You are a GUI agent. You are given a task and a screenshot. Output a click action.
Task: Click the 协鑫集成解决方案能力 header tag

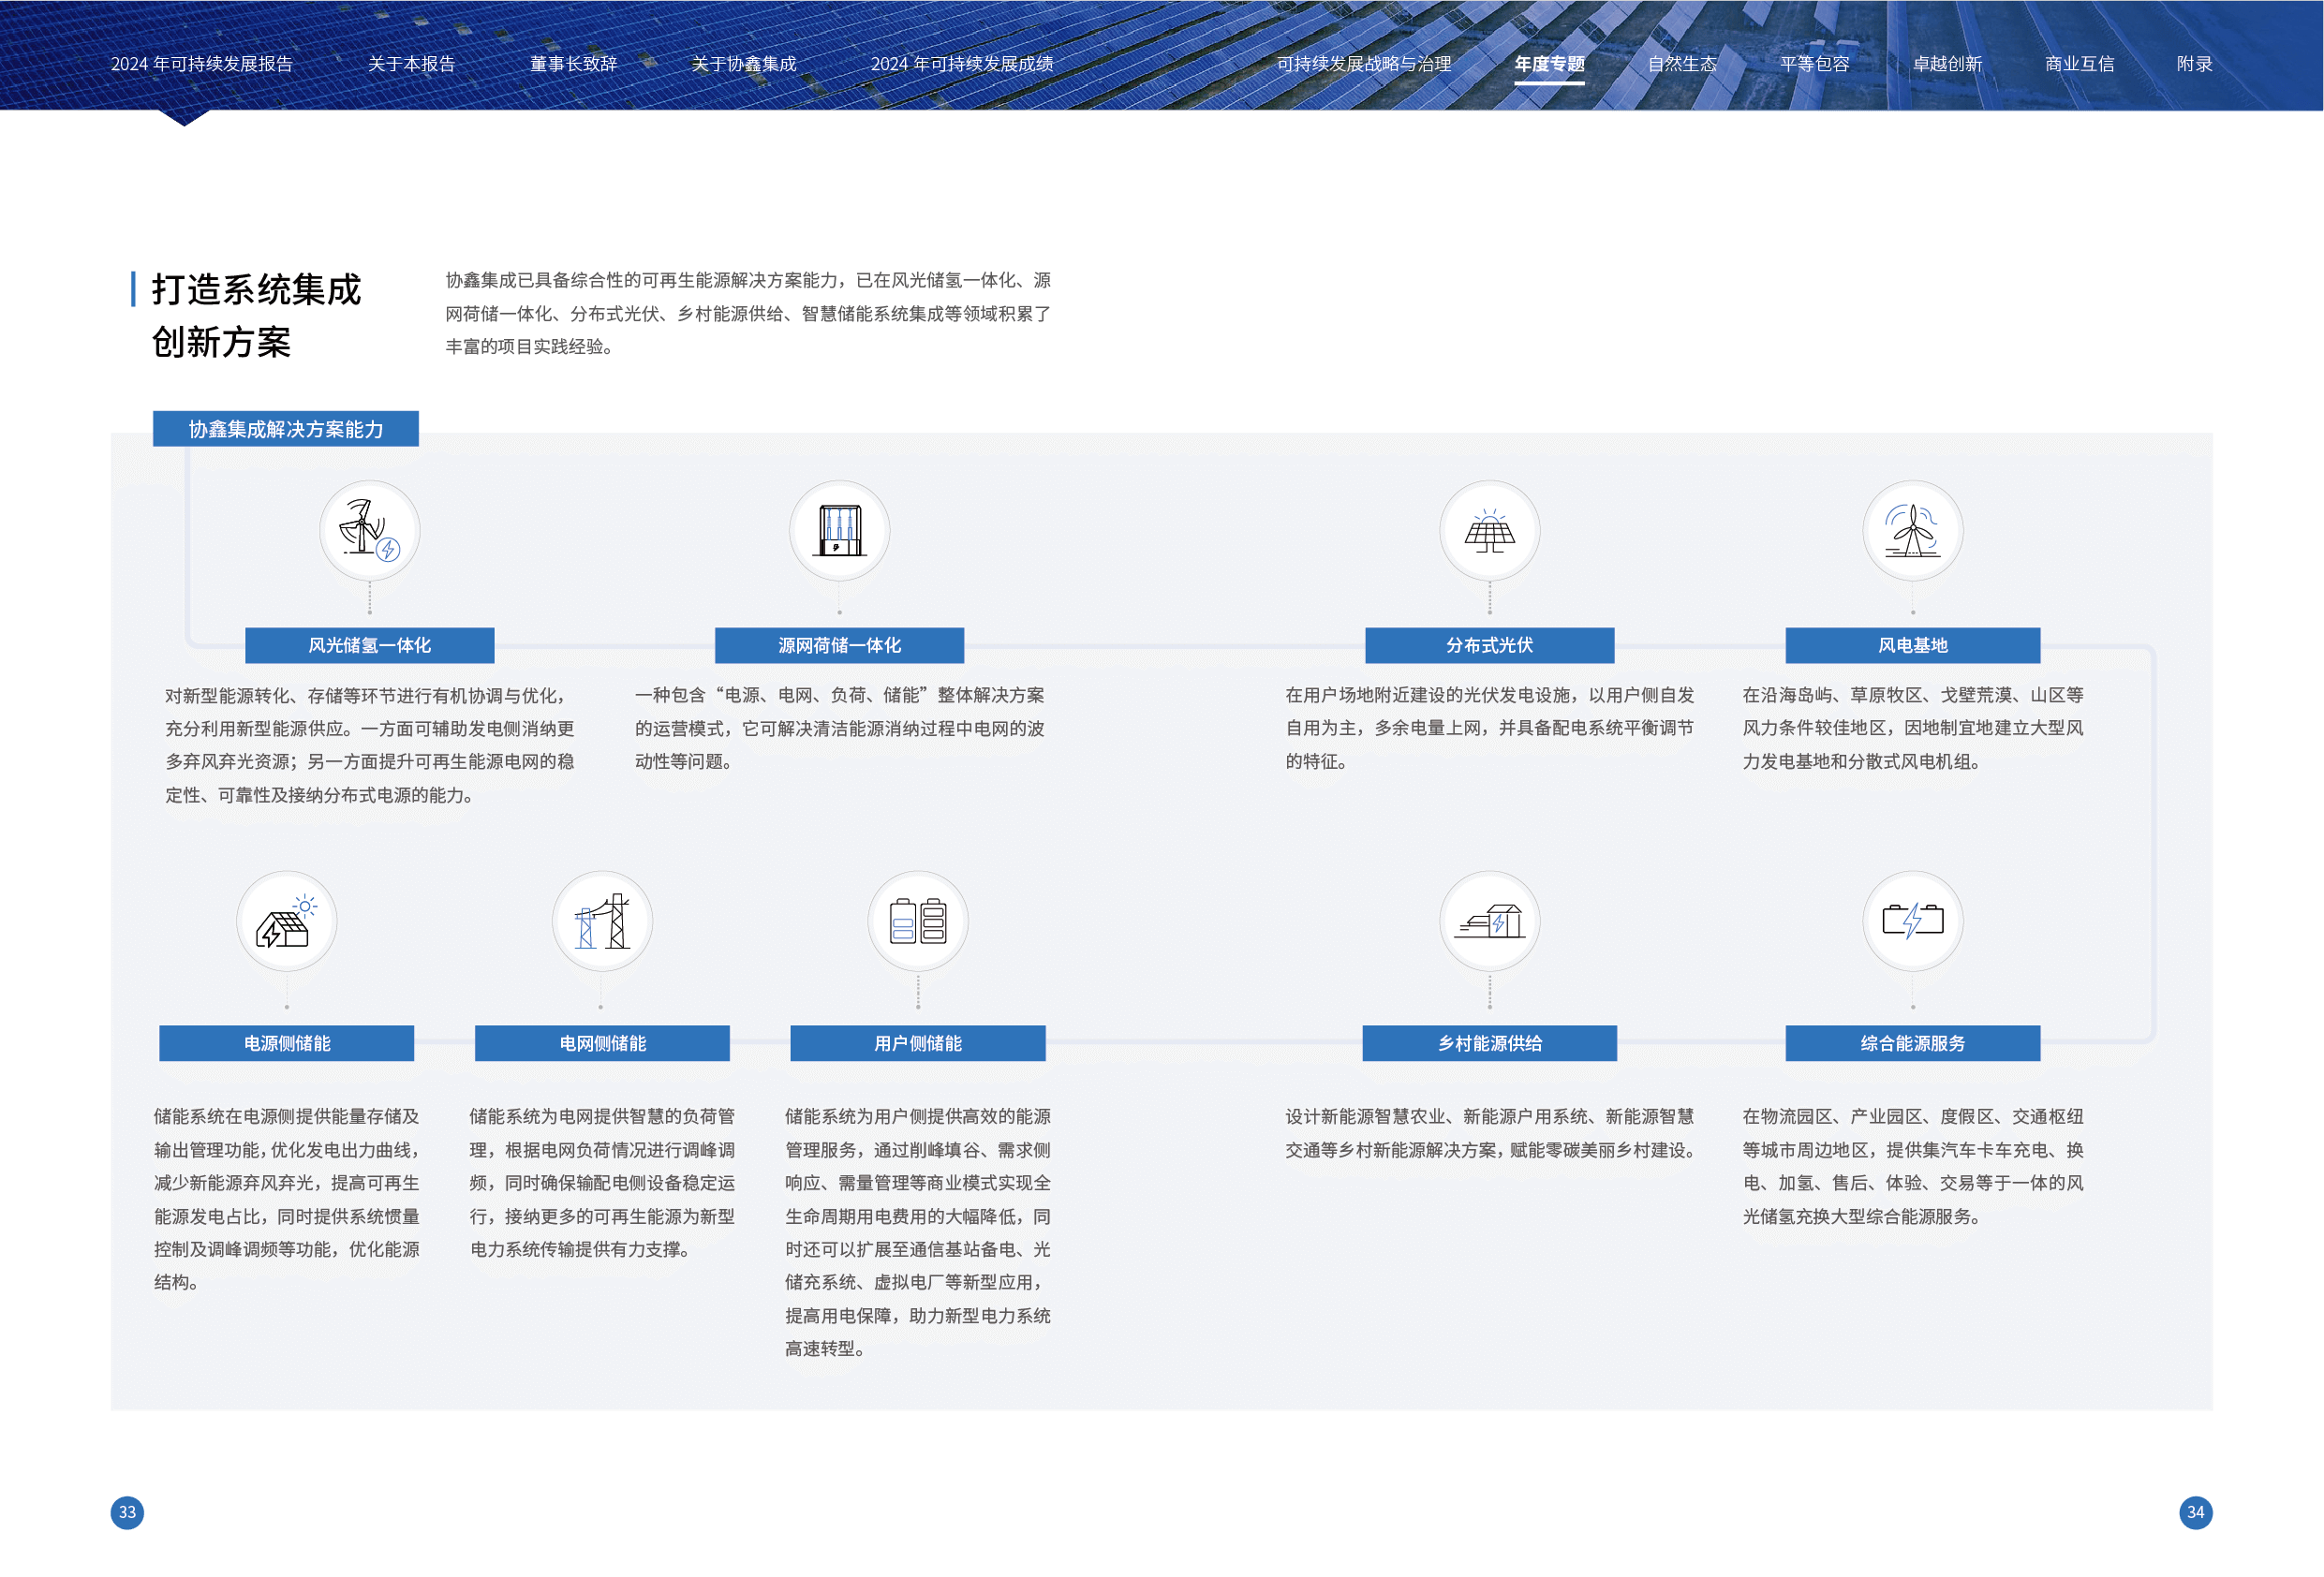point(286,429)
